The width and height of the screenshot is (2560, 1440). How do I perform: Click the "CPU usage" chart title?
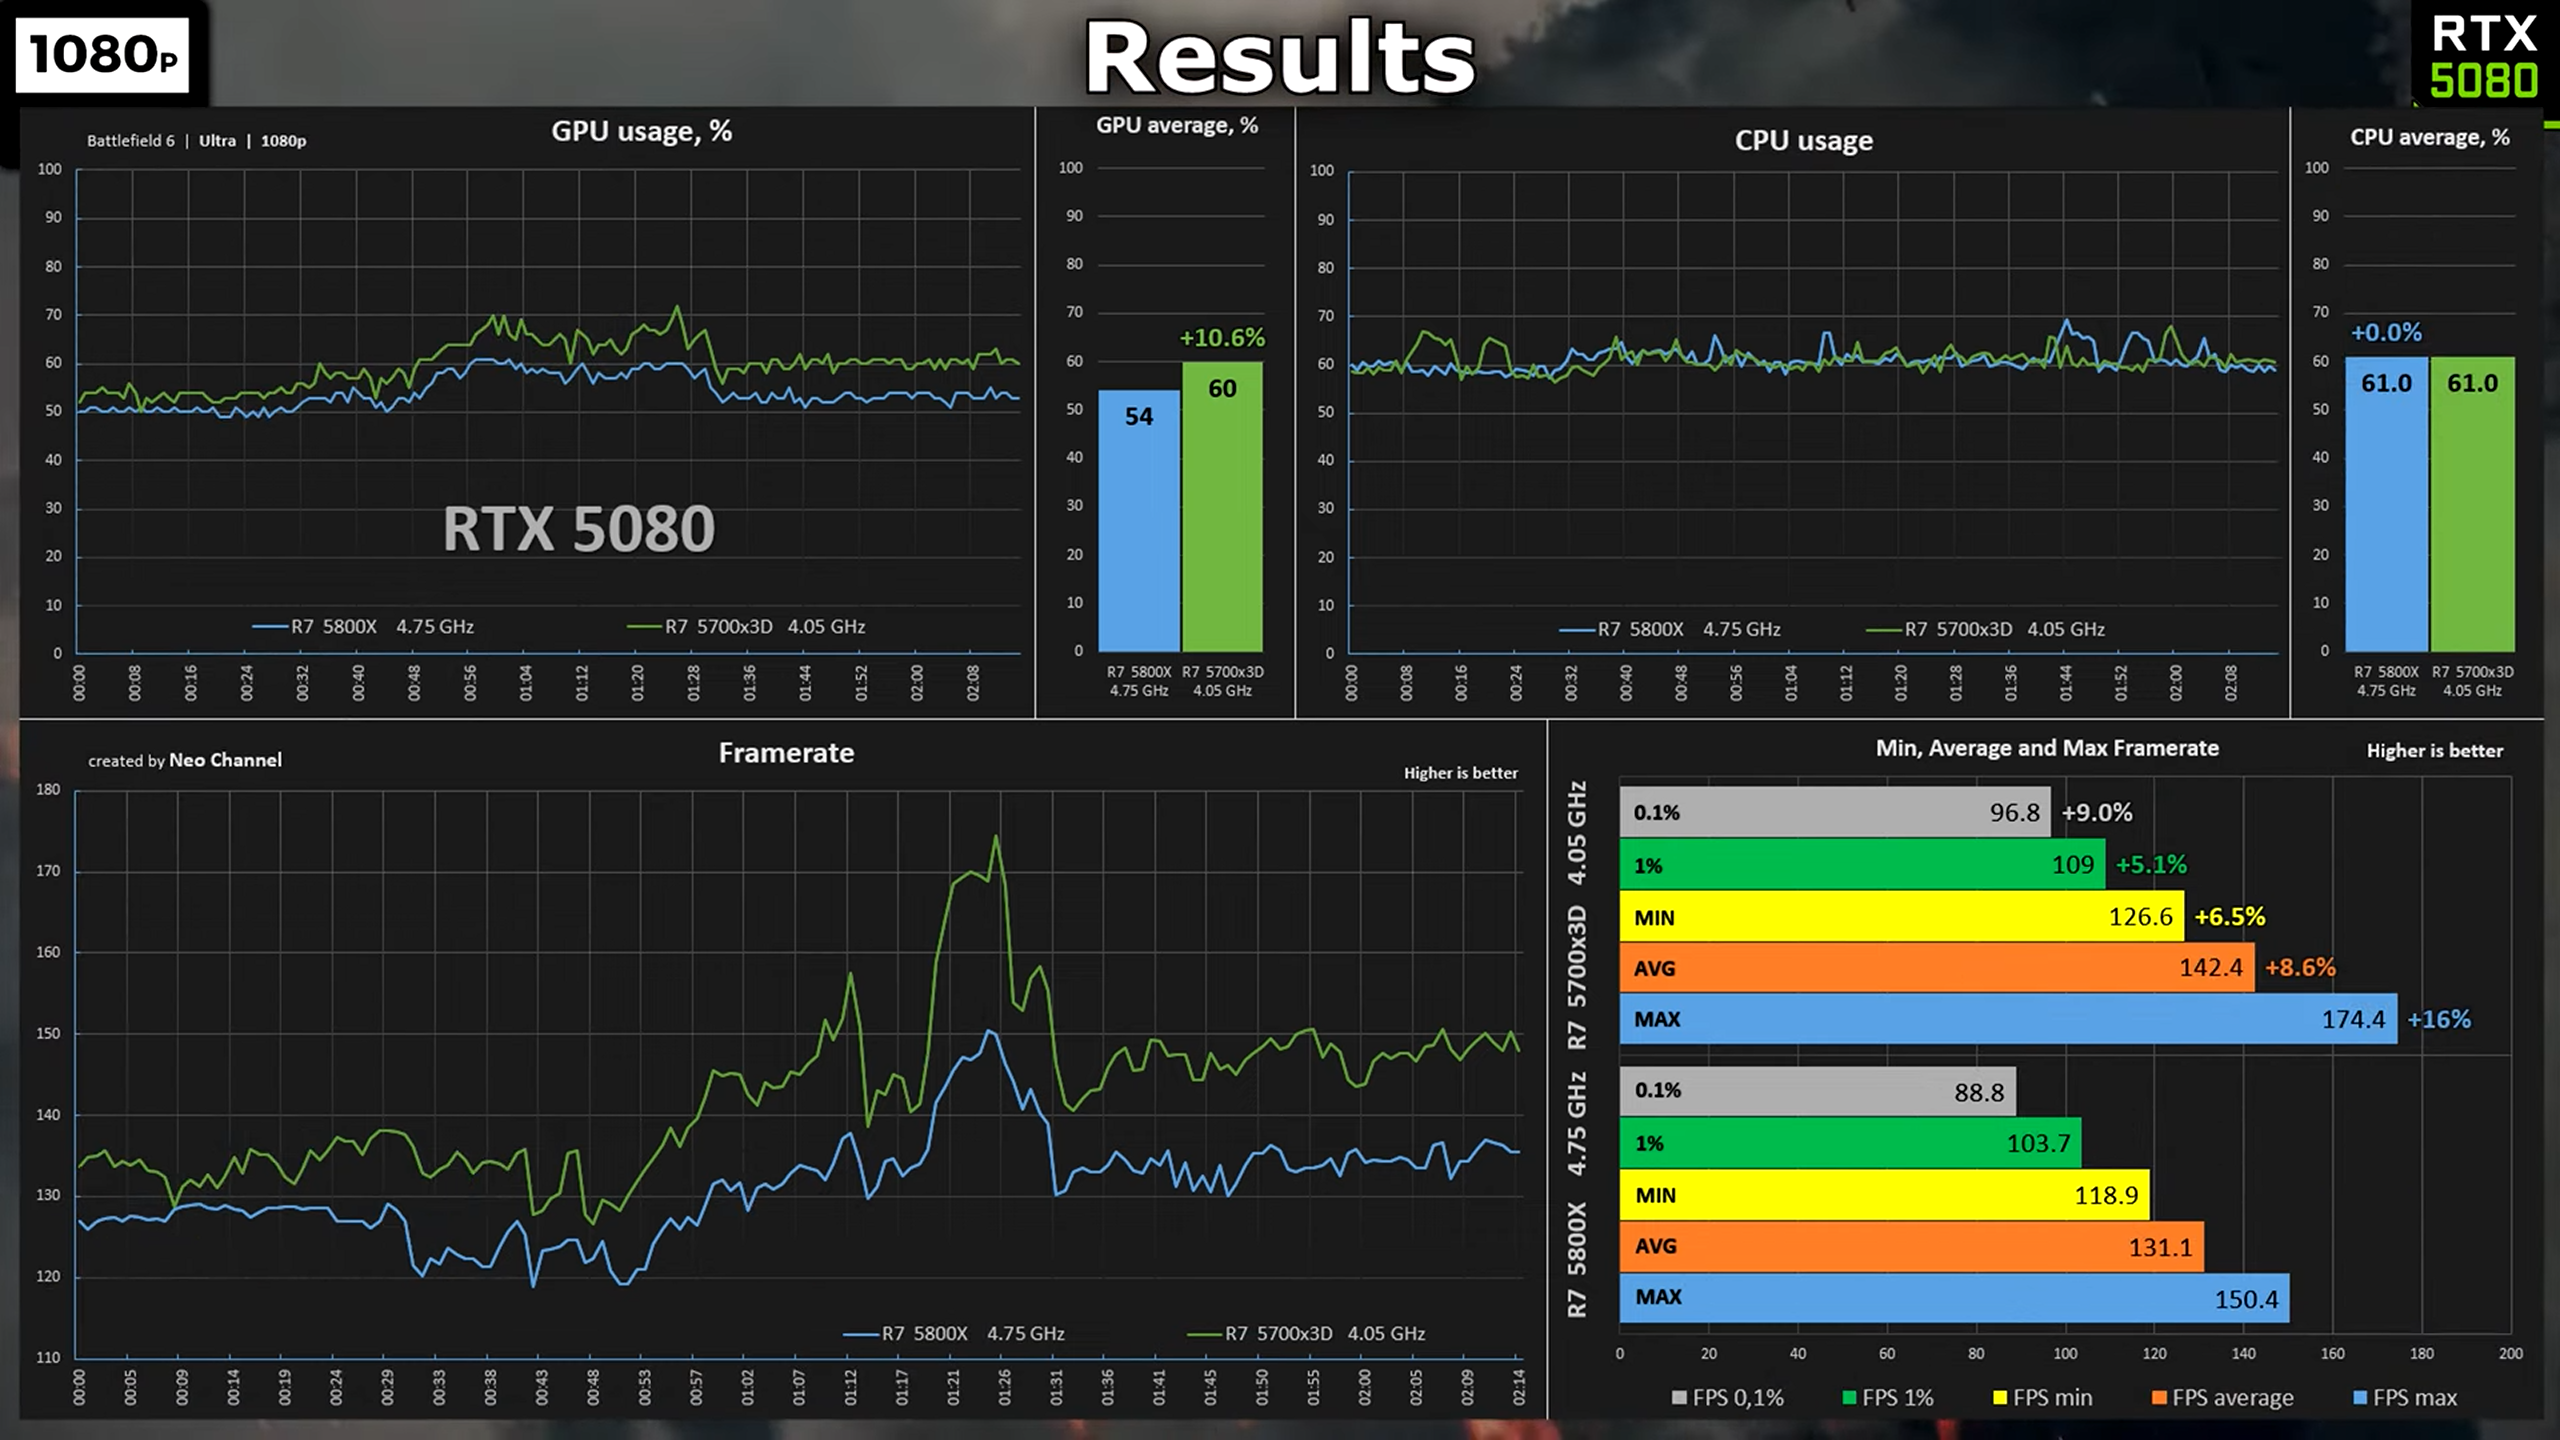pos(1804,141)
